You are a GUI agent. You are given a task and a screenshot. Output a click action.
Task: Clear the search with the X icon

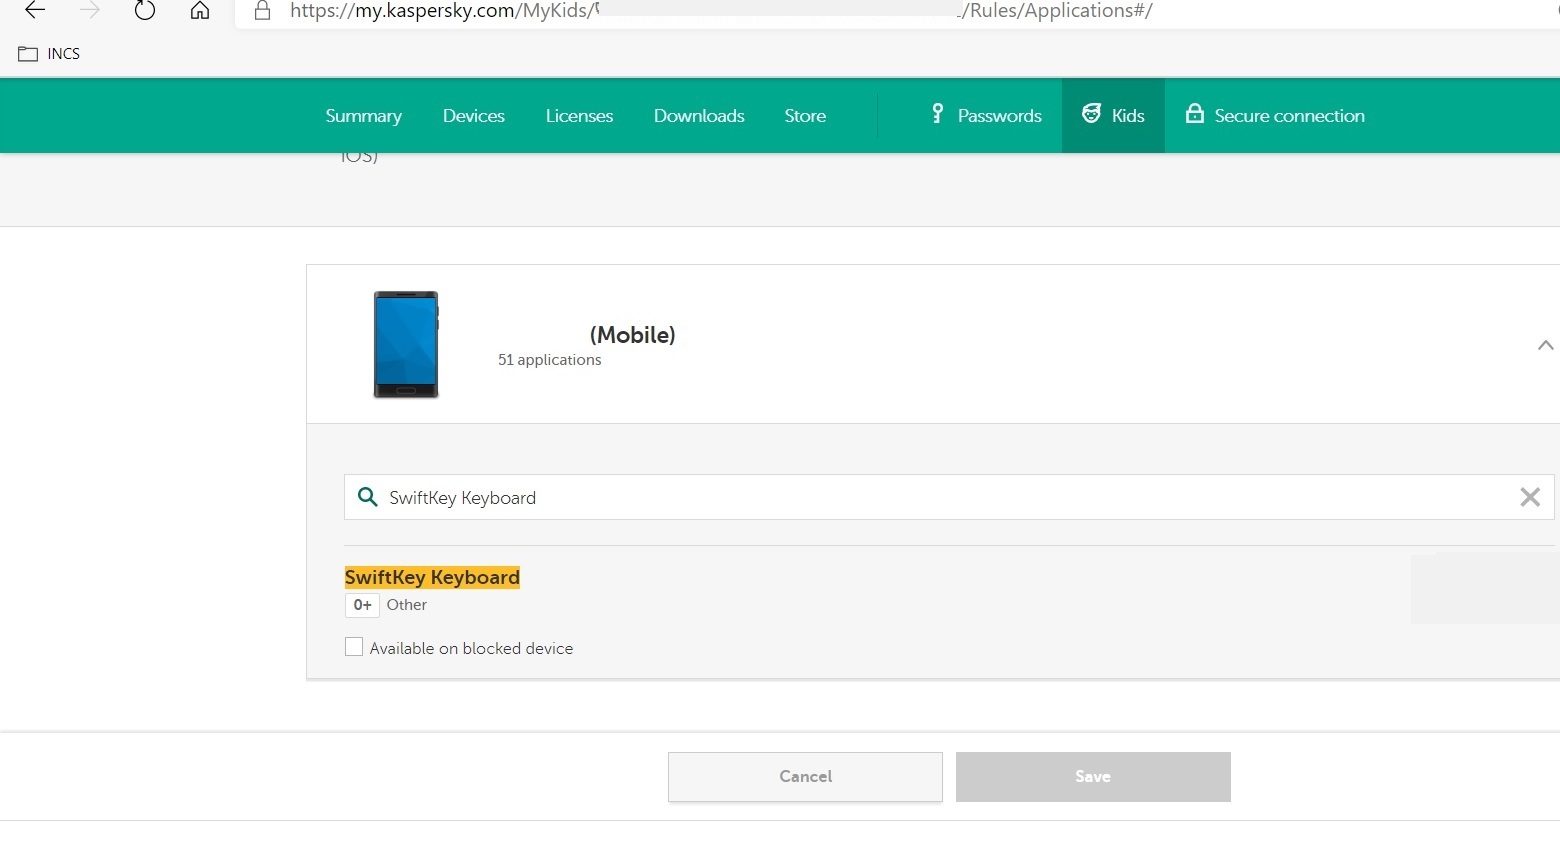(1530, 497)
